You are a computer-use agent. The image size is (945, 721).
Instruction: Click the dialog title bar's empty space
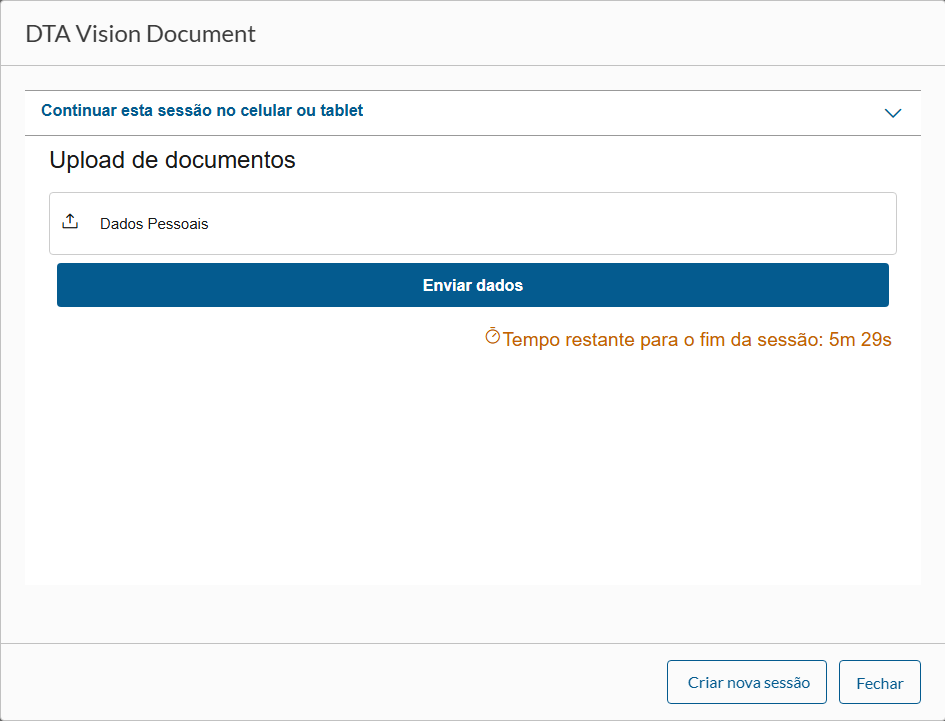[x=600, y=34]
